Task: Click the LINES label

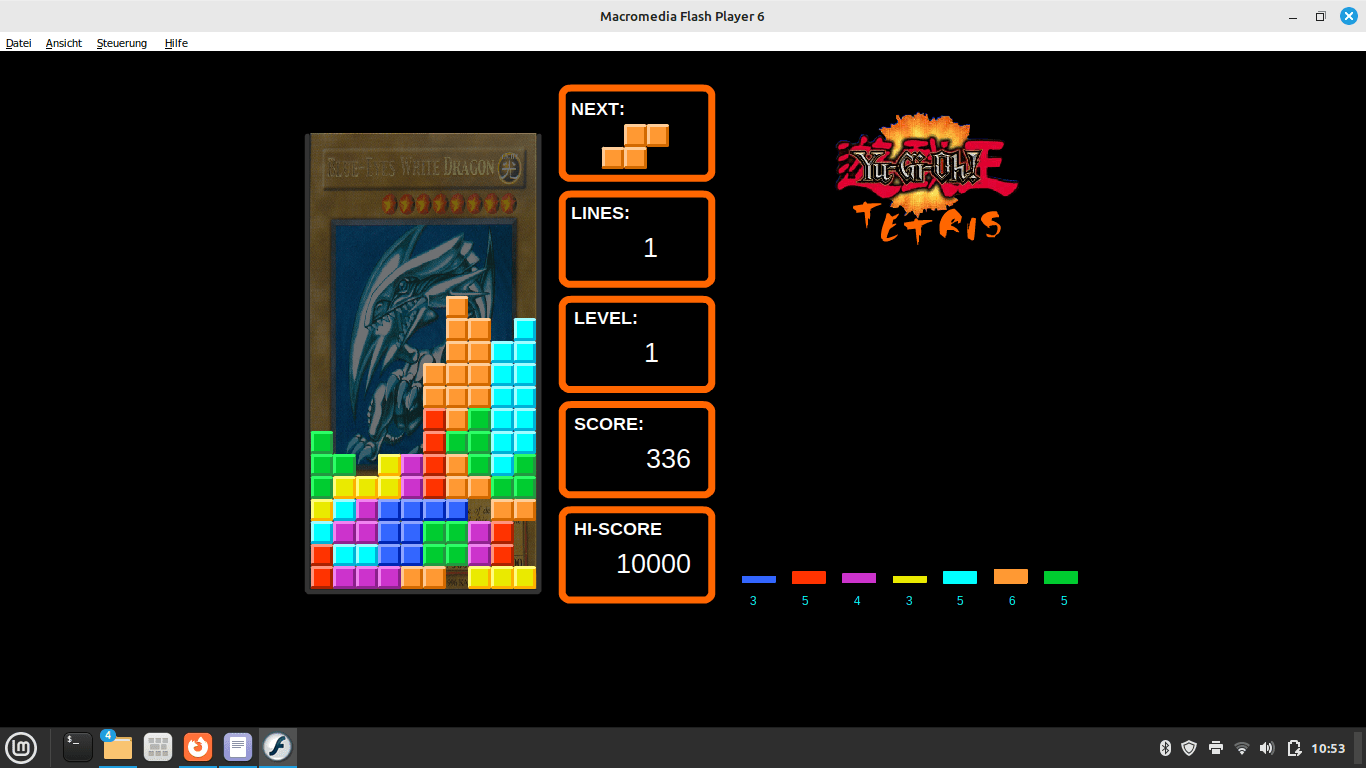Action: [x=600, y=213]
